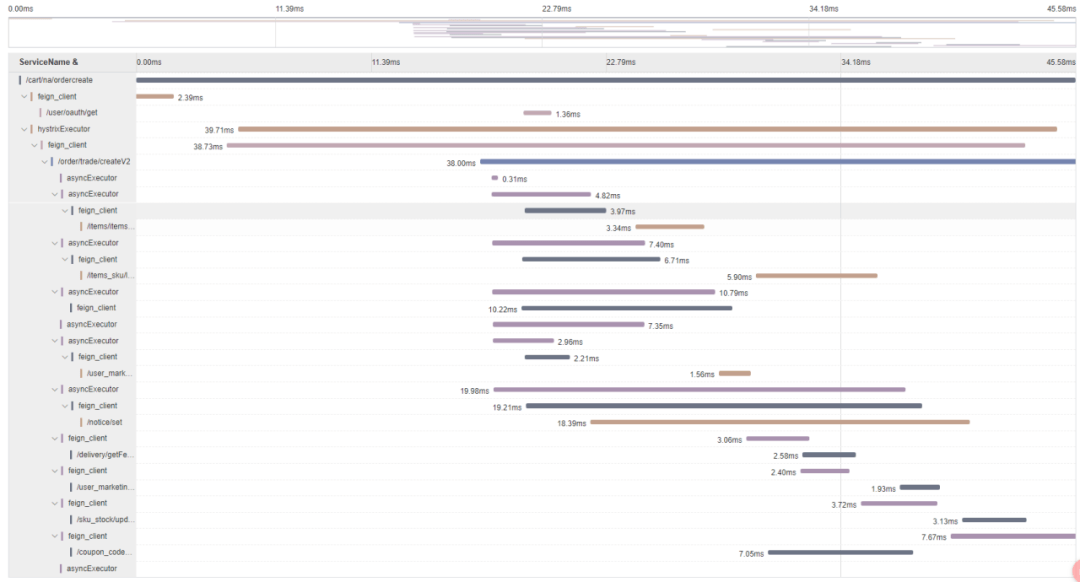Collapse the hystrixExecutor tree node
Image resolution: width=1080 pixels, height=582 pixels.
[x=24, y=129]
